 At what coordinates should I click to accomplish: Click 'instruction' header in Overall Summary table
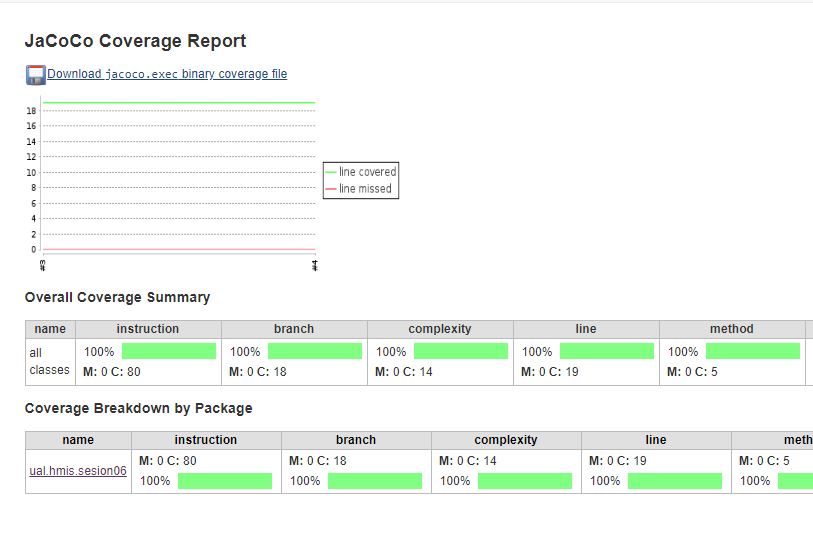tap(148, 329)
